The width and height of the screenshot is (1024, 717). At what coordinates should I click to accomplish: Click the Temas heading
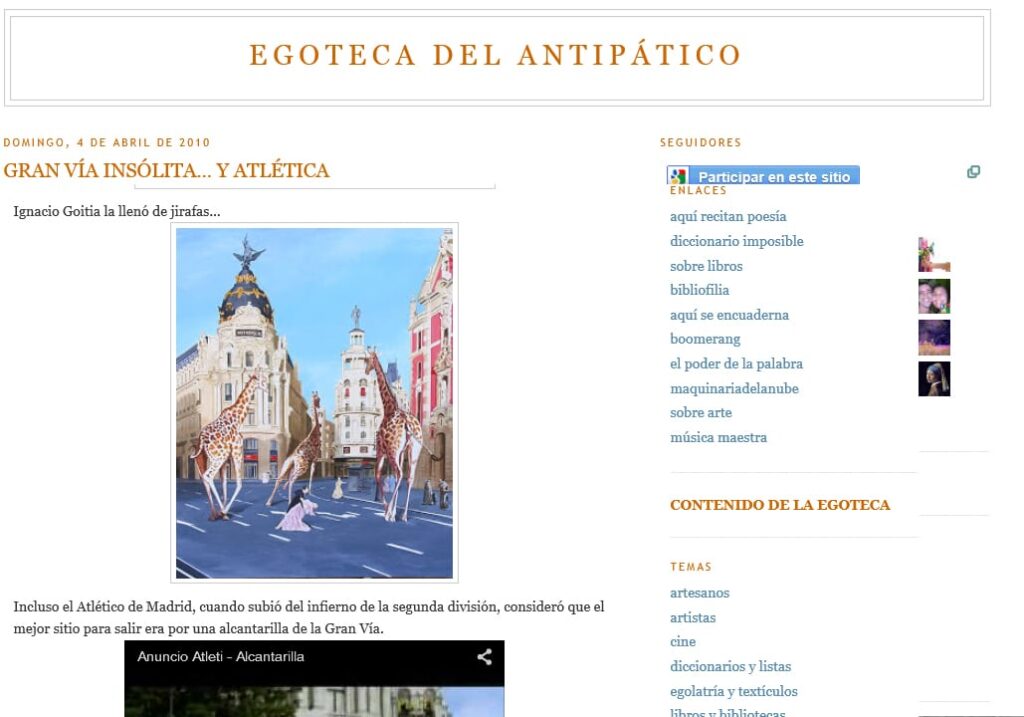[x=690, y=567]
